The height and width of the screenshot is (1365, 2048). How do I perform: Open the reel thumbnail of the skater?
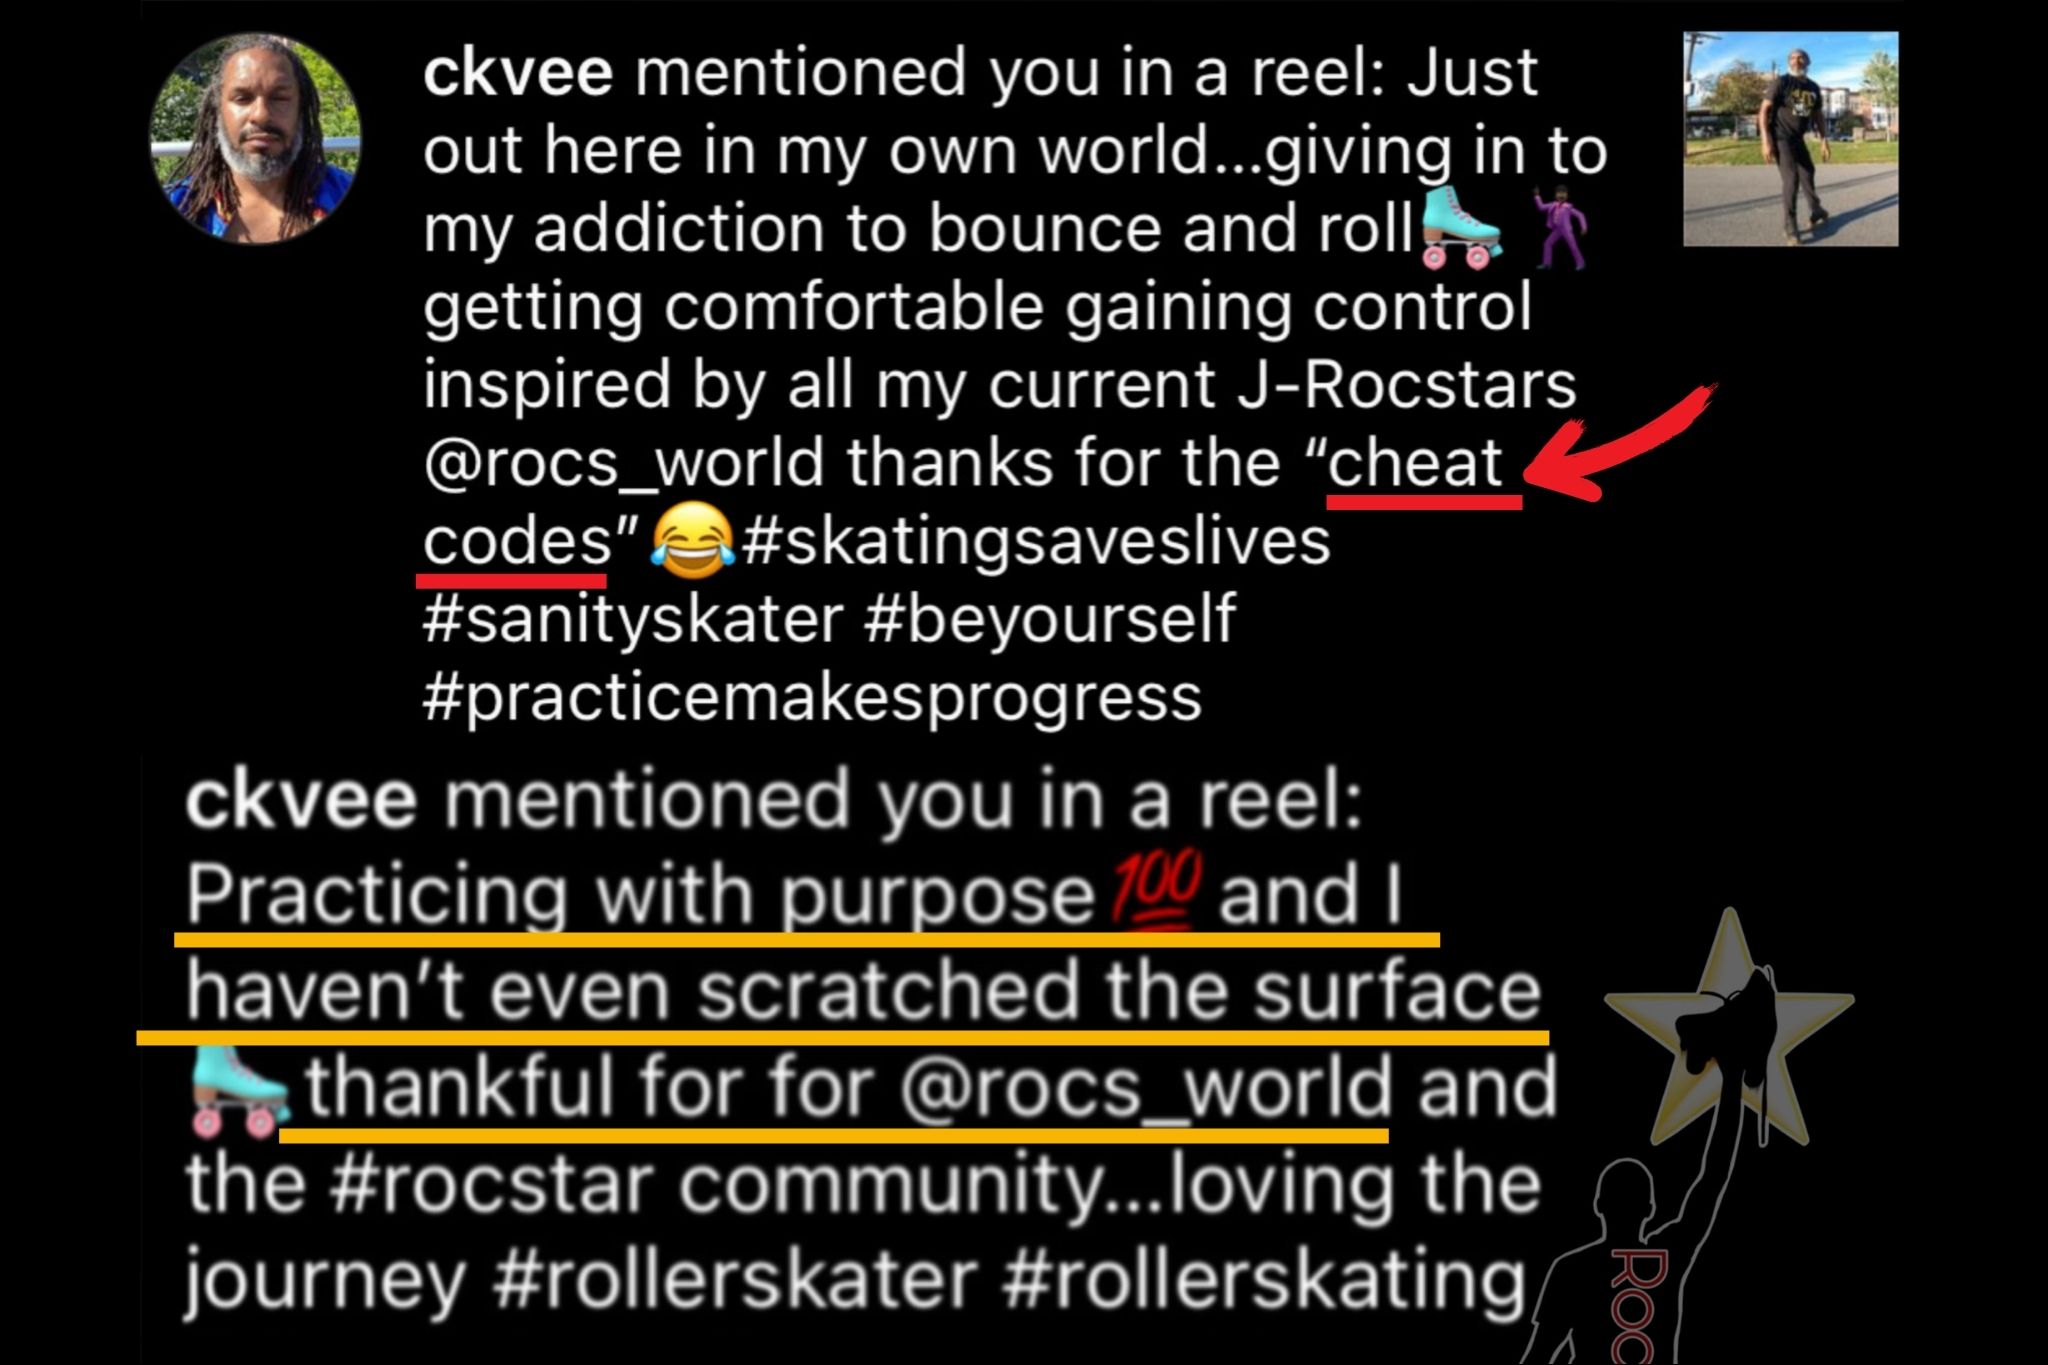click(1790, 139)
